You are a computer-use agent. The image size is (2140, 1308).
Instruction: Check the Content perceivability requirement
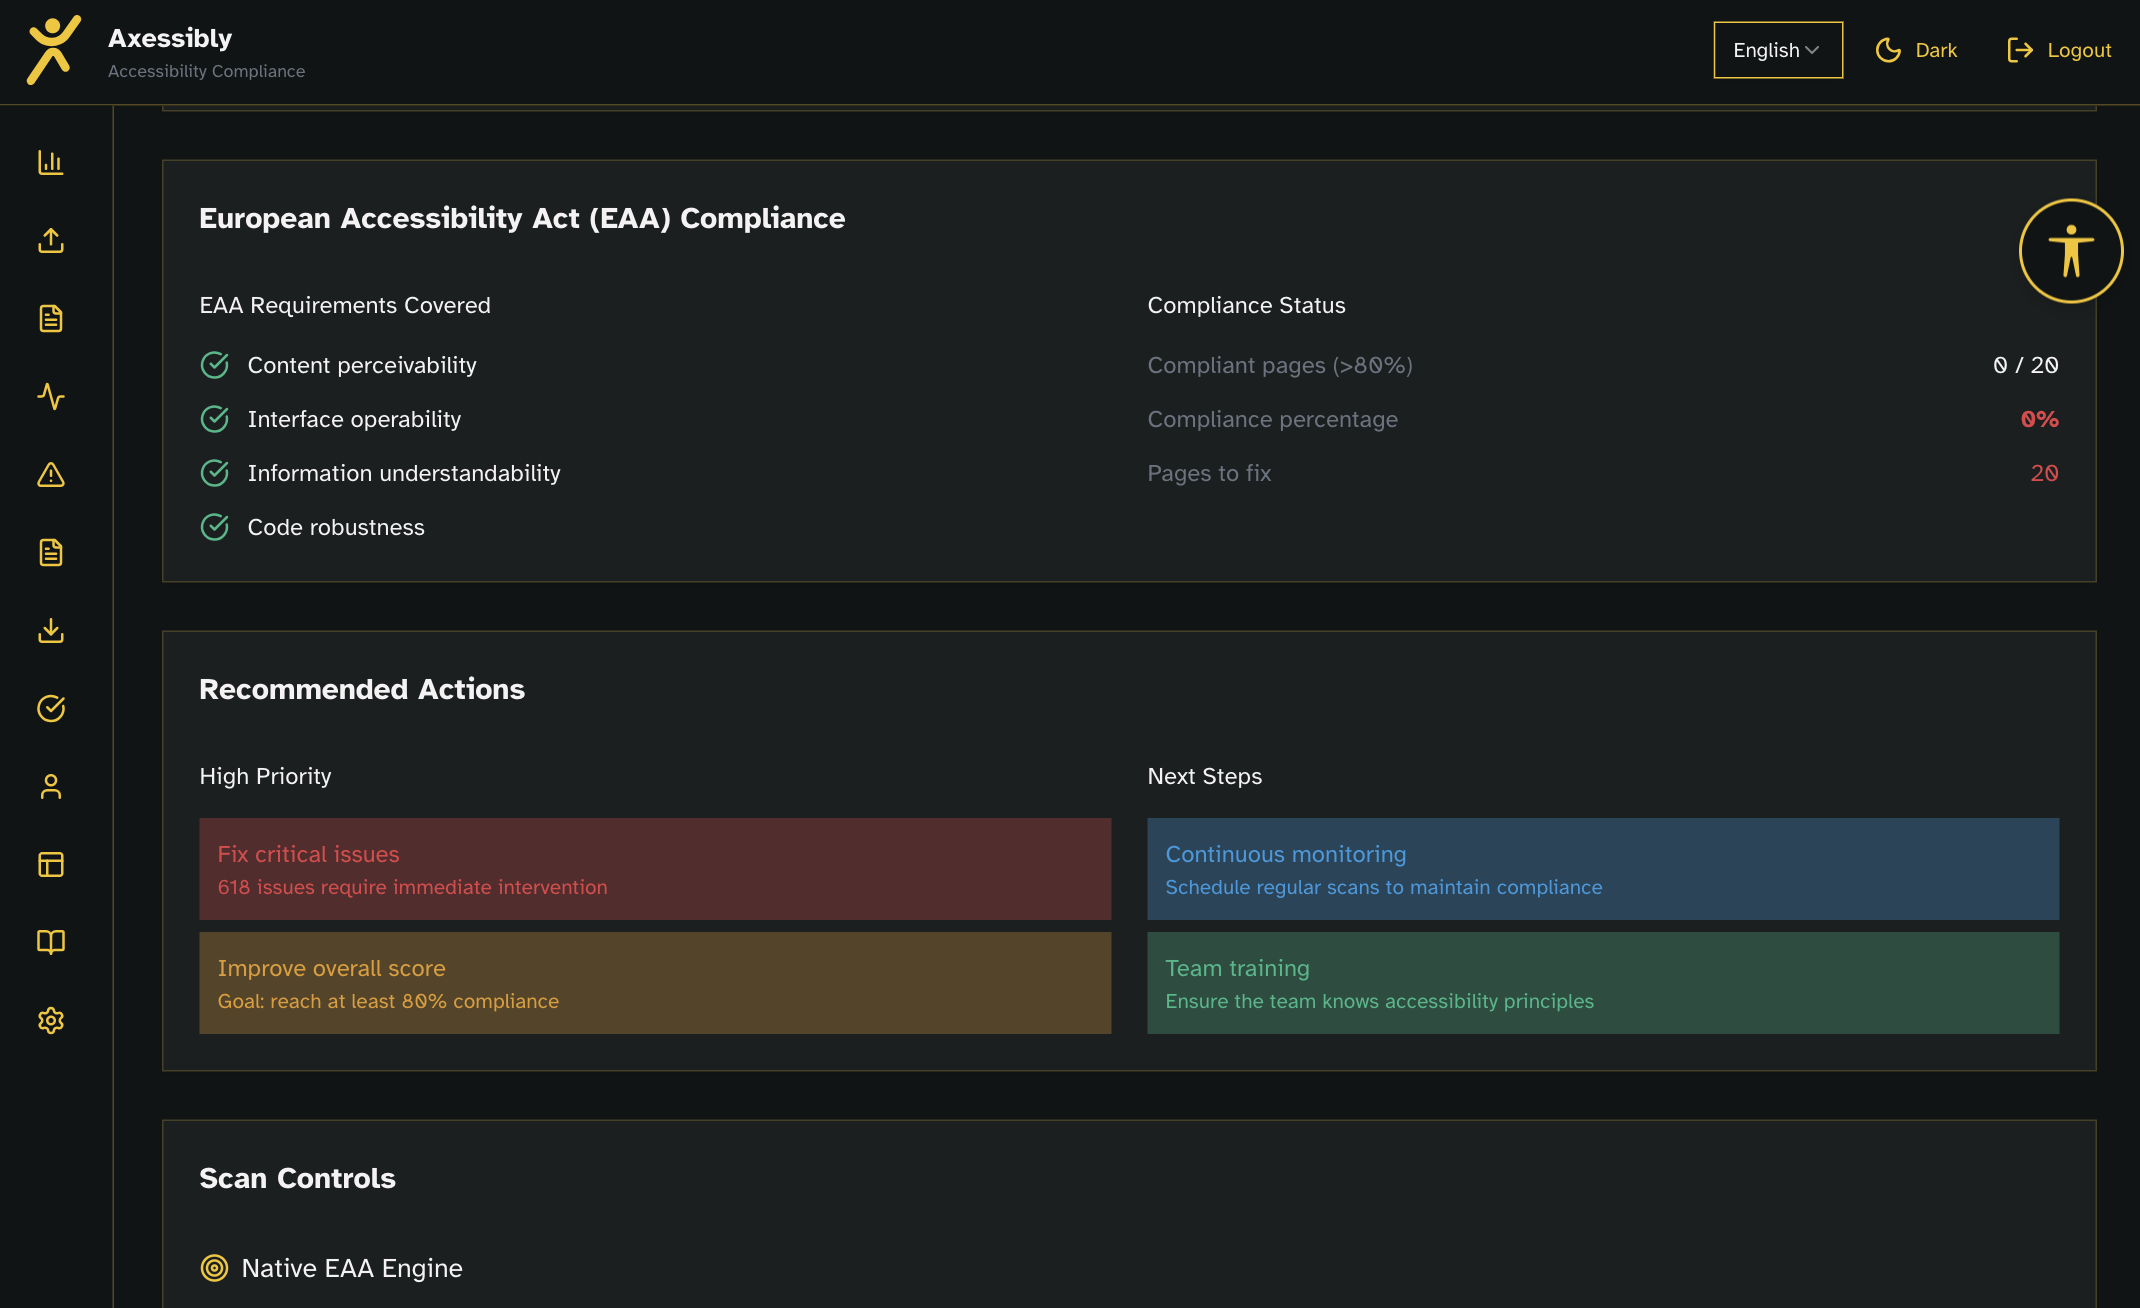(214, 365)
